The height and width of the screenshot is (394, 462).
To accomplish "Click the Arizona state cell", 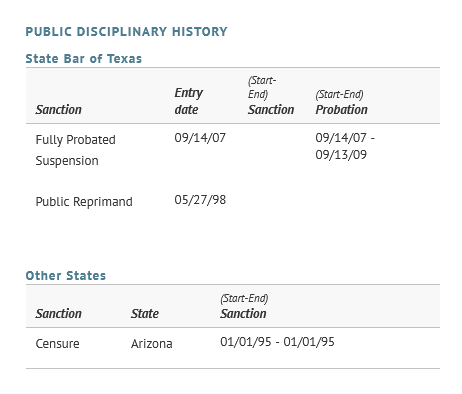I will [x=152, y=344].
